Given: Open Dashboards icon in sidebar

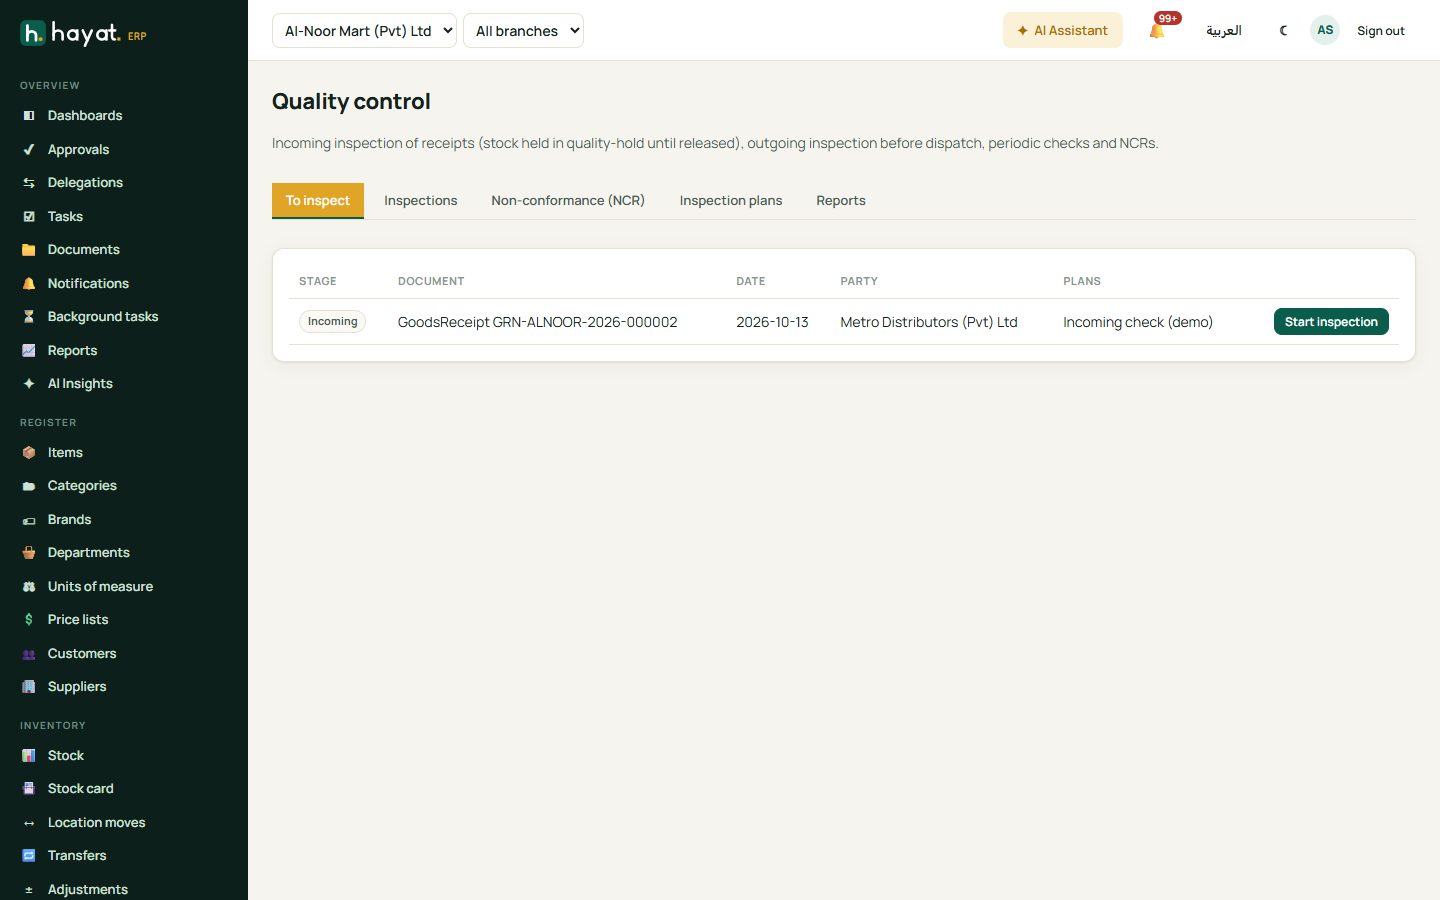Looking at the screenshot, I should pos(29,116).
